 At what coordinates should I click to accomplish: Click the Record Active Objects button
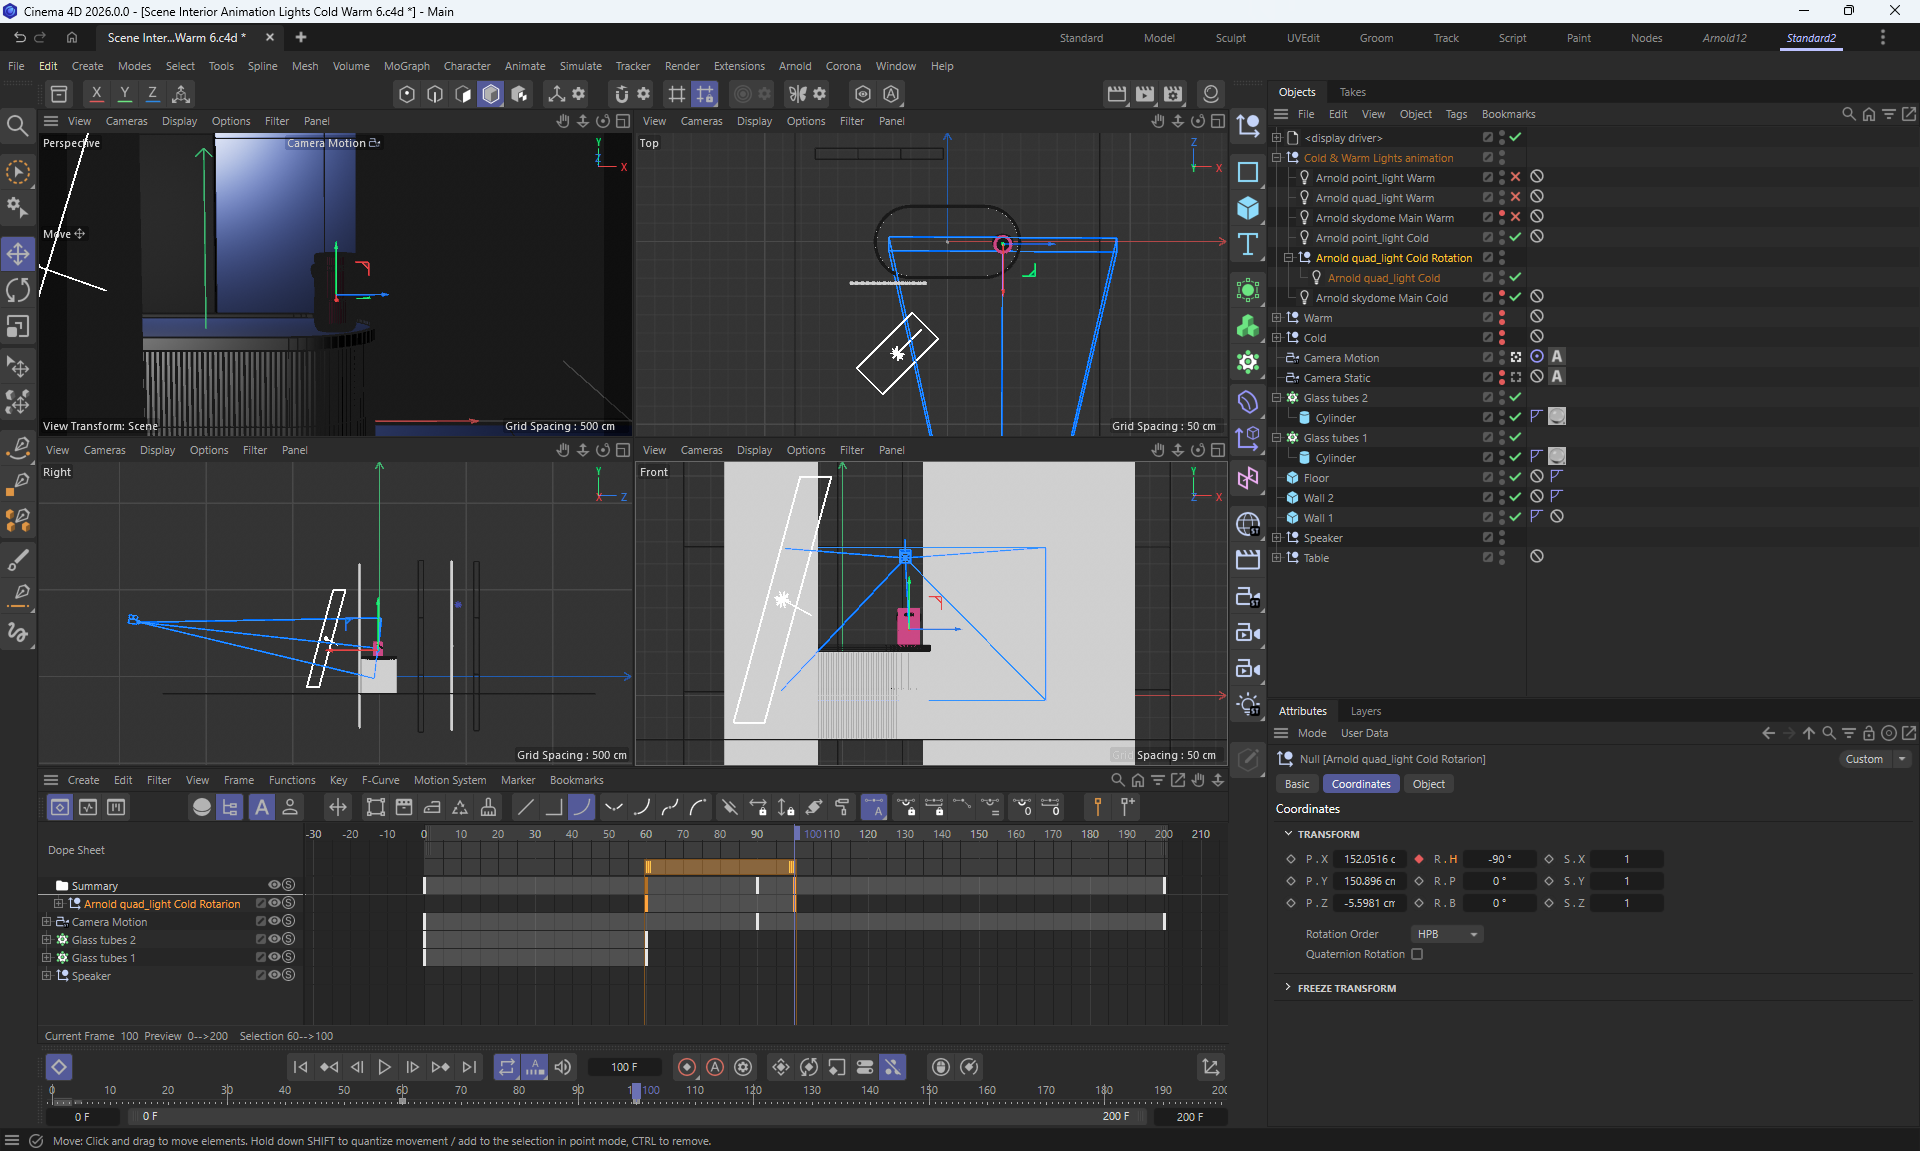pos(687,1067)
